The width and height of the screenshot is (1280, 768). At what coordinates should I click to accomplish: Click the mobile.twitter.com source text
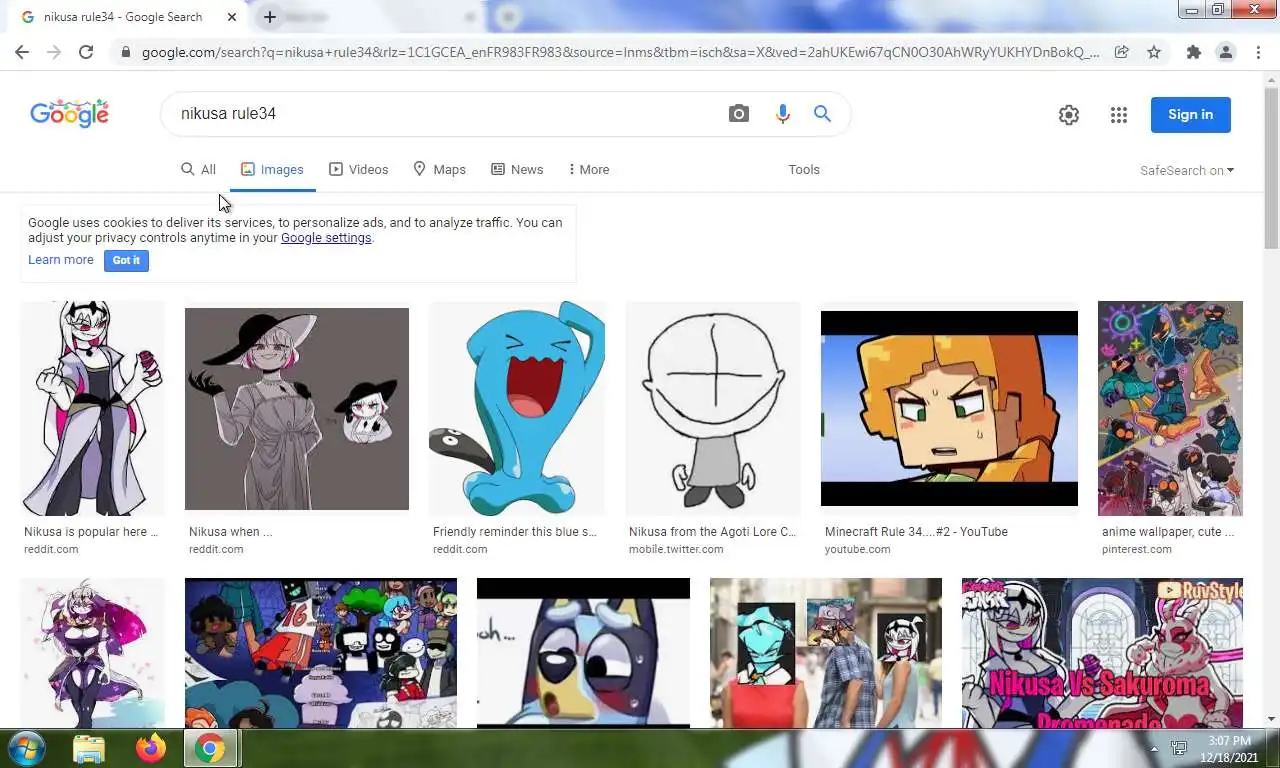click(x=676, y=549)
